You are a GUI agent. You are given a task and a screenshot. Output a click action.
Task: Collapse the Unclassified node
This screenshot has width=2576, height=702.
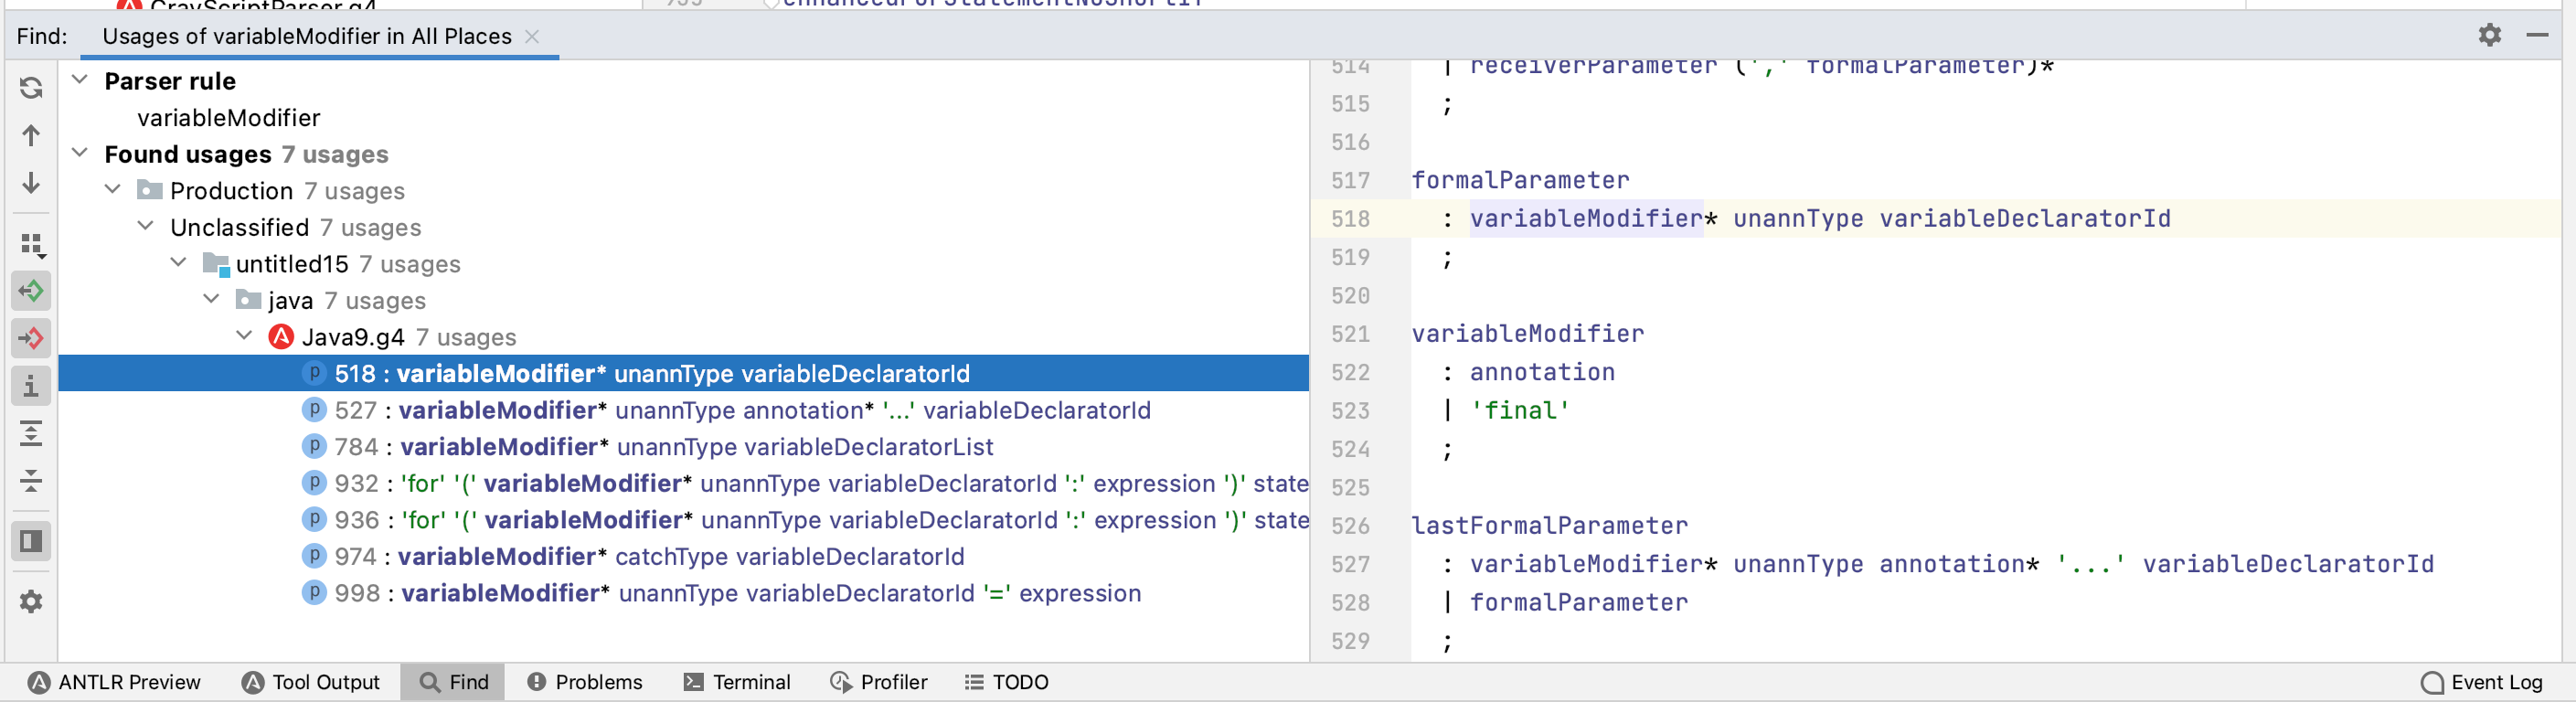[x=146, y=227]
